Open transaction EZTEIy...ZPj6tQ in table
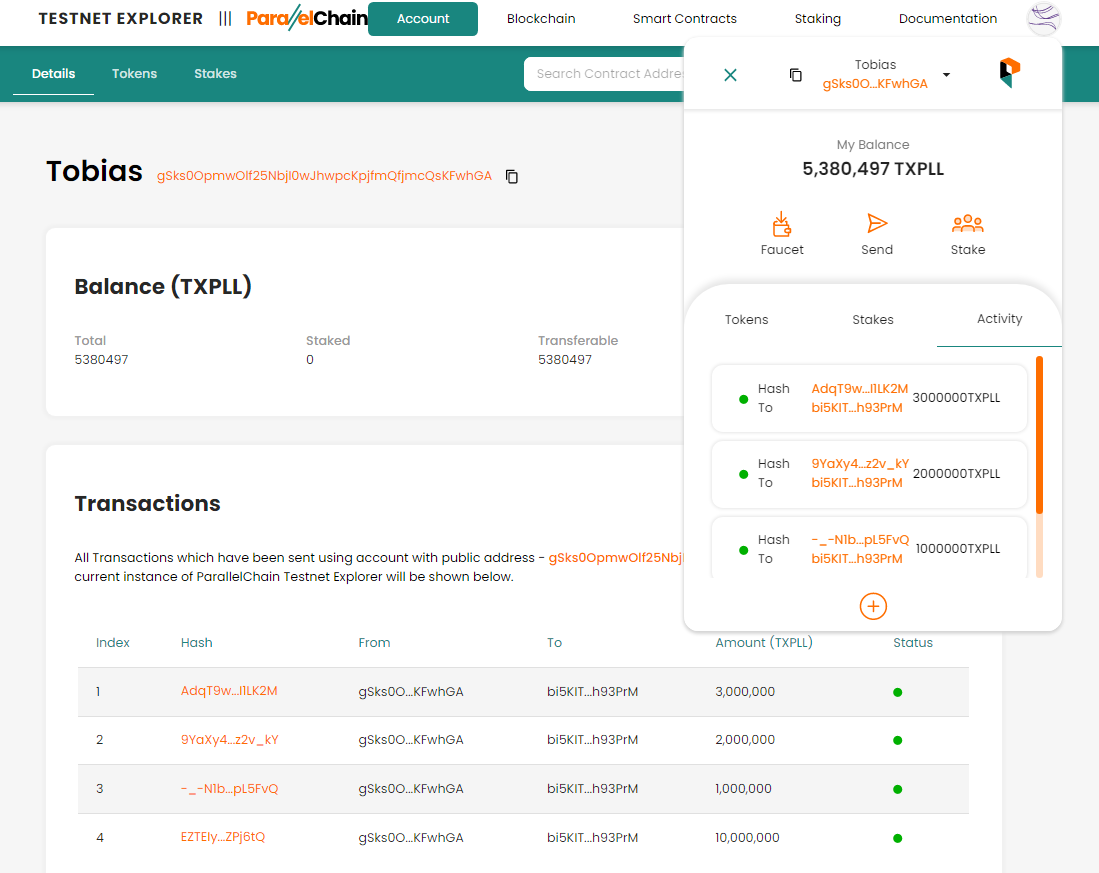 (223, 837)
